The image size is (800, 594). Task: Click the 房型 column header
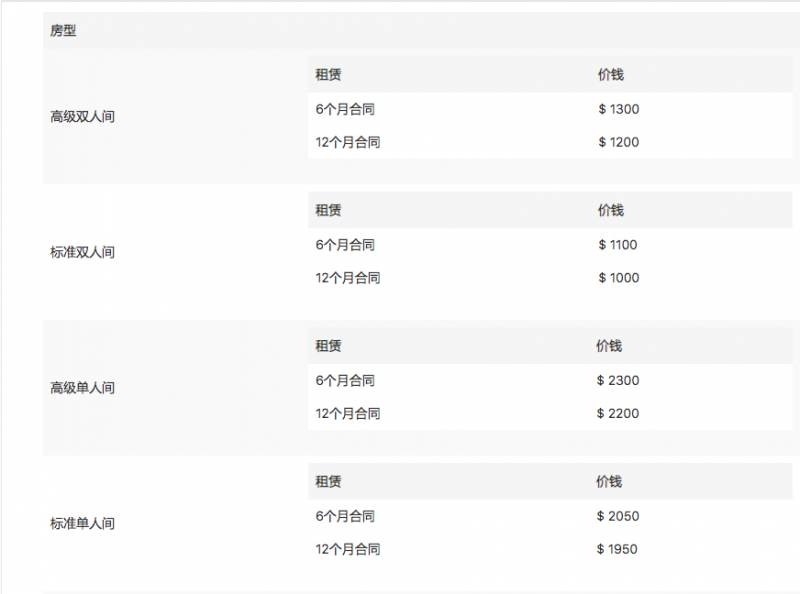(x=63, y=31)
